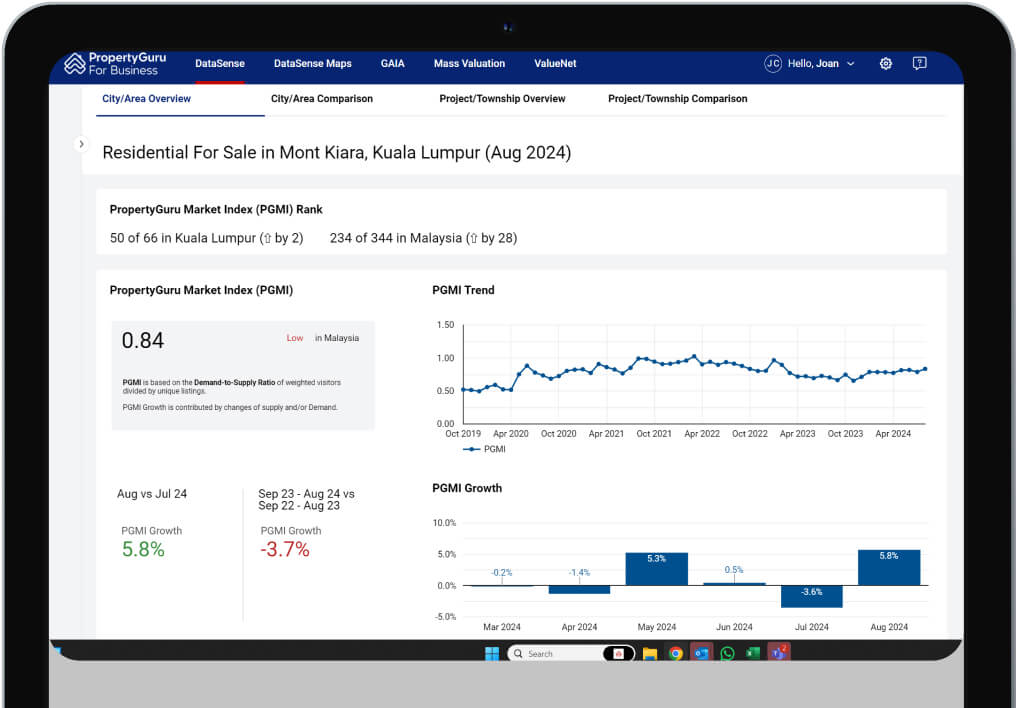Open Outlook from taskbar
The width and height of the screenshot is (1016, 708).
(701, 653)
